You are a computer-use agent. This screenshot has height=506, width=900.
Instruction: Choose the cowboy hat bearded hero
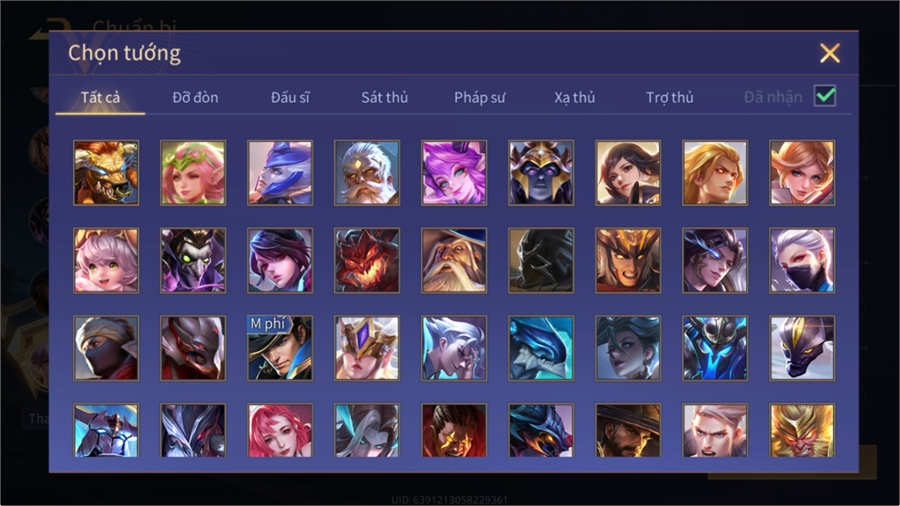[628, 430]
